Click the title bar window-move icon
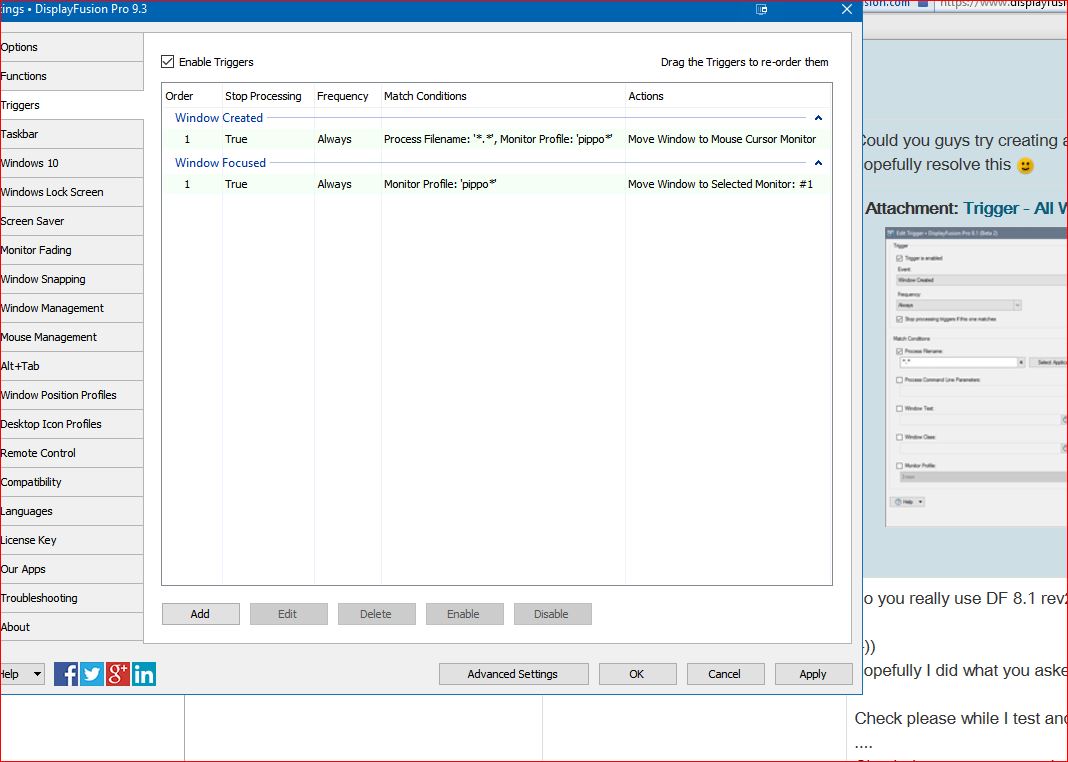 click(761, 10)
